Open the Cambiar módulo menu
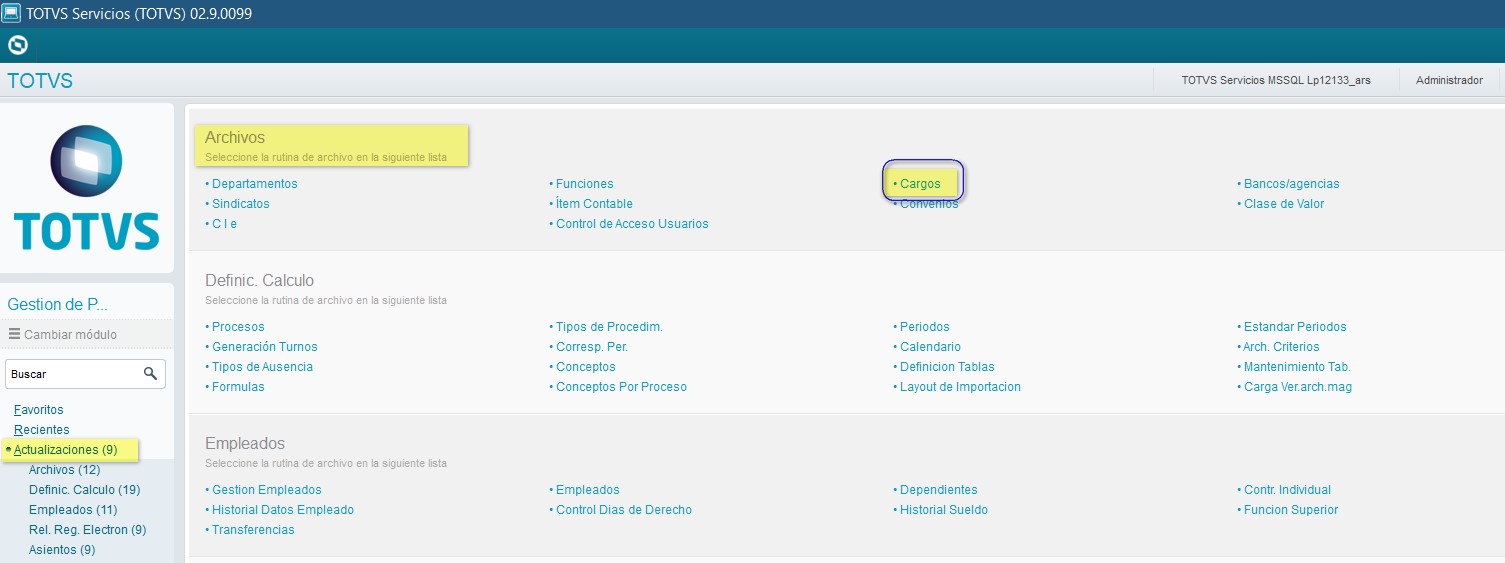 coord(63,334)
